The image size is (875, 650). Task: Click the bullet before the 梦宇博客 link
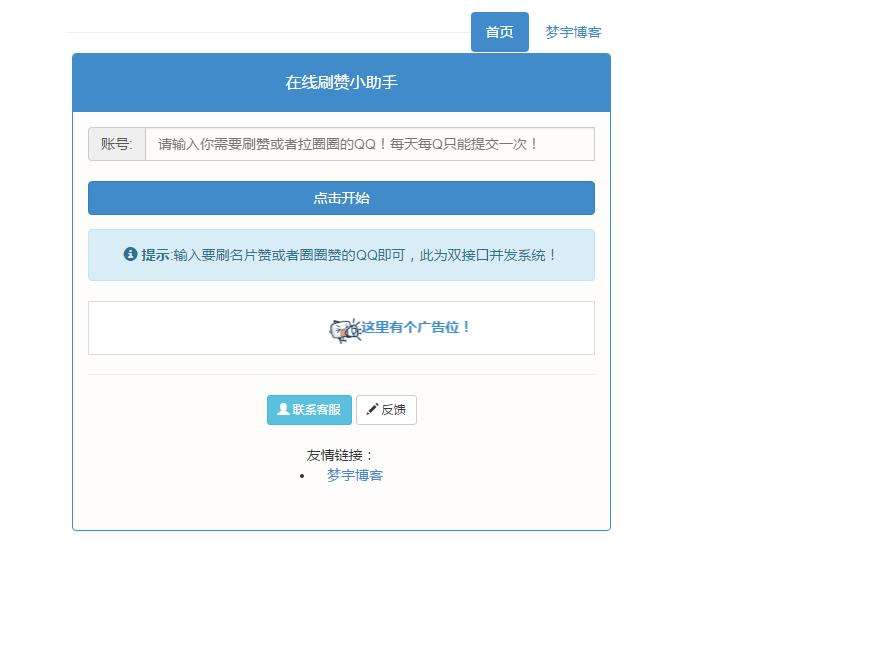click(x=302, y=476)
